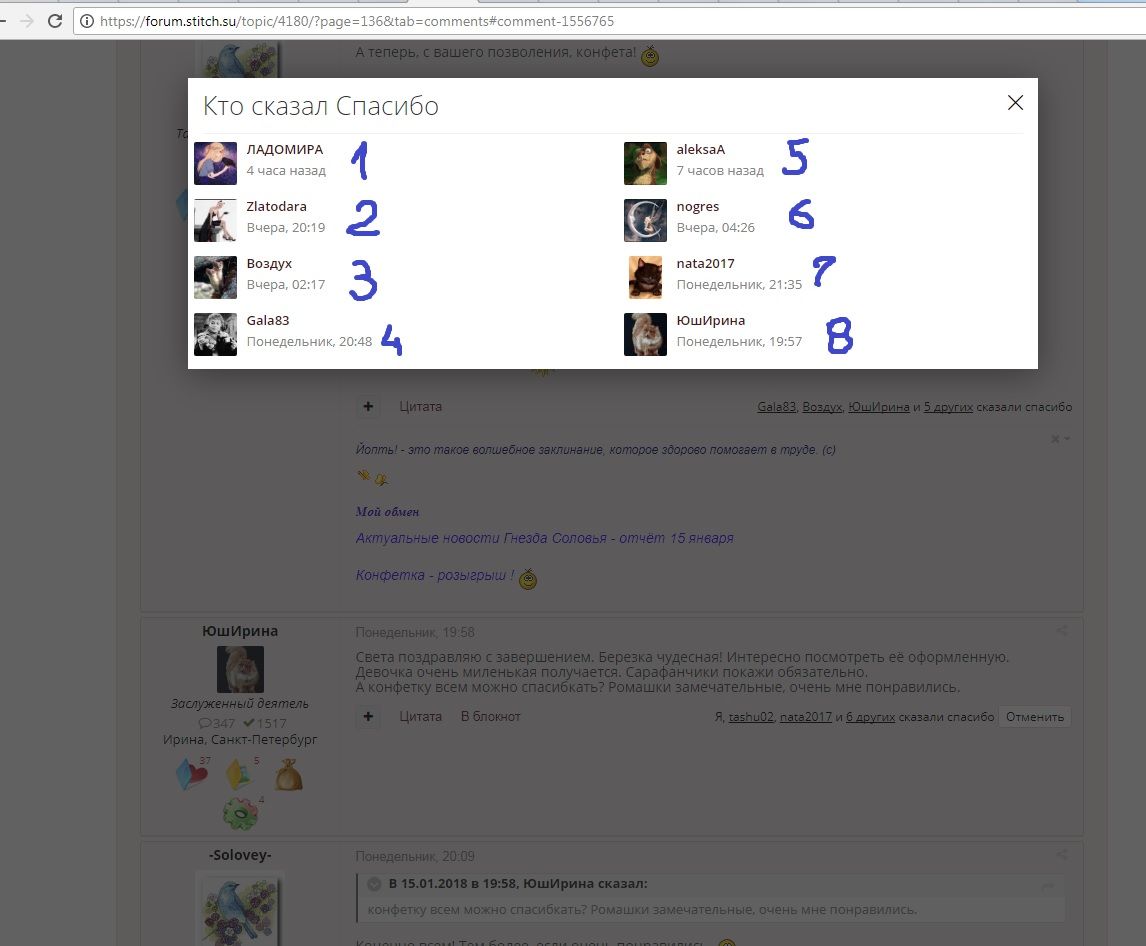The width and height of the screenshot is (1146, 946).
Task: Open ЮшИрина's profile in the dialog
Action: pyautogui.click(x=710, y=321)
